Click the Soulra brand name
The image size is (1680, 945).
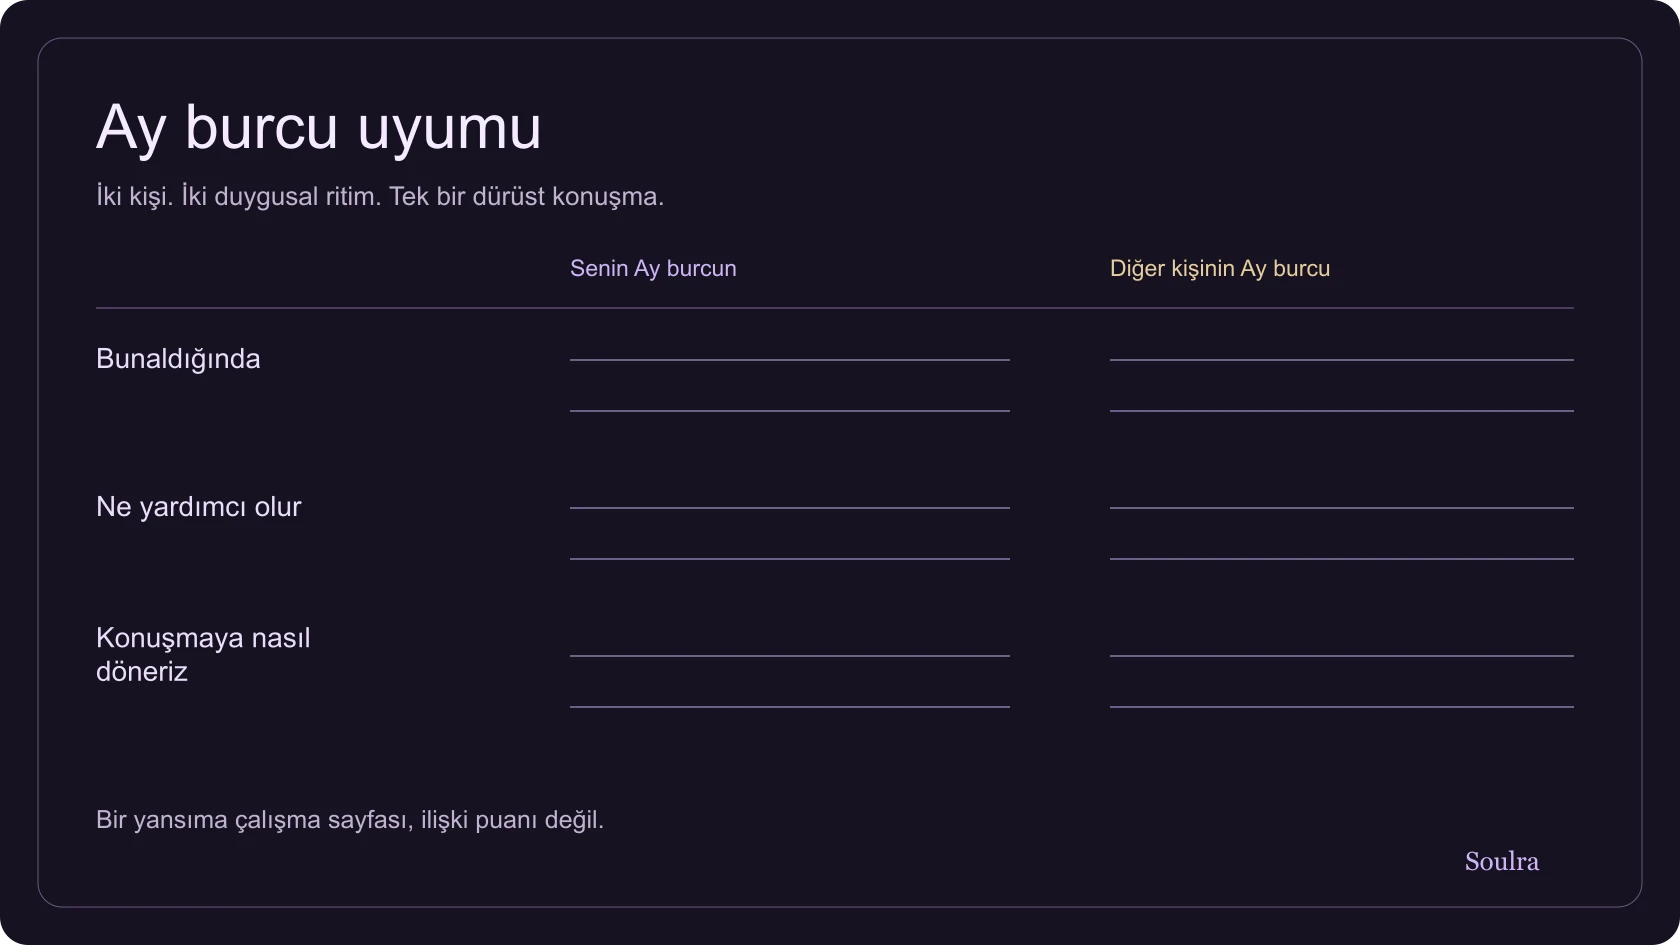(x=1501, y=861)
